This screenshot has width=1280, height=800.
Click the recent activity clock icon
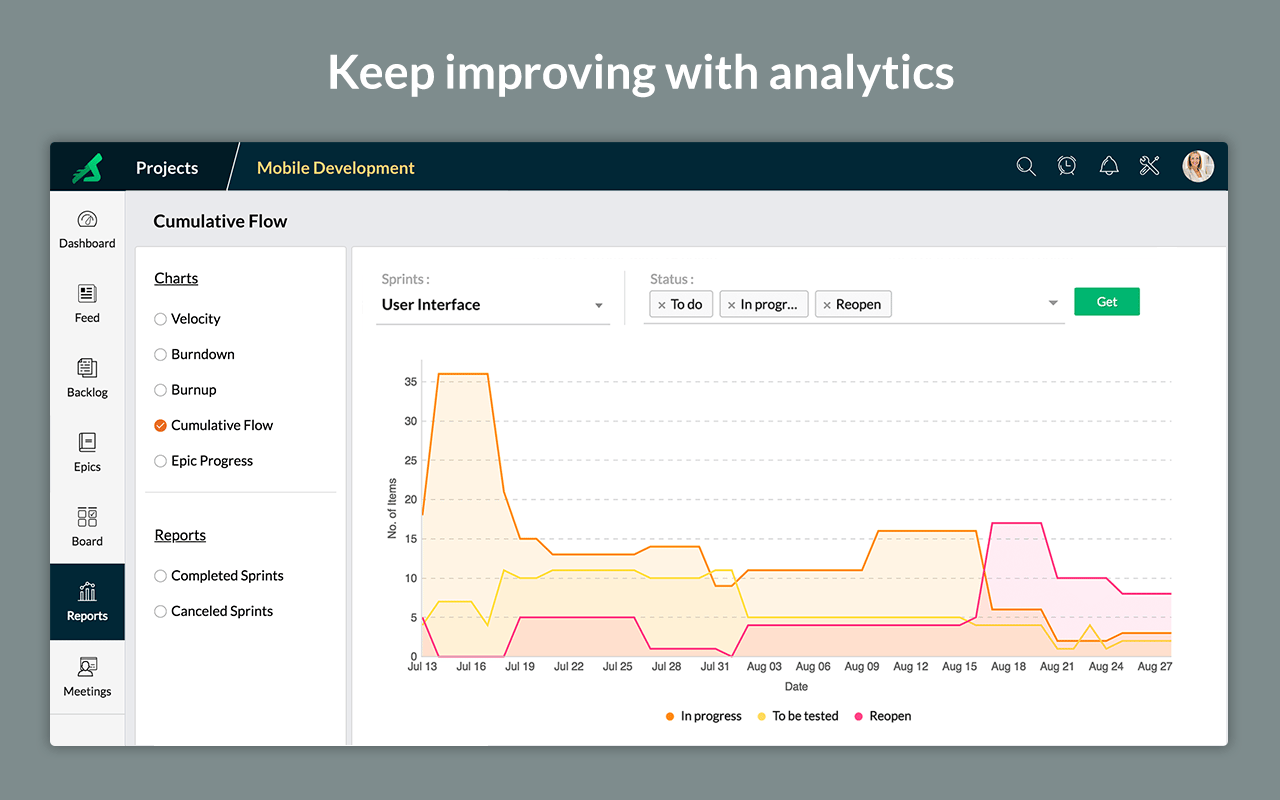click(1066, 166)
